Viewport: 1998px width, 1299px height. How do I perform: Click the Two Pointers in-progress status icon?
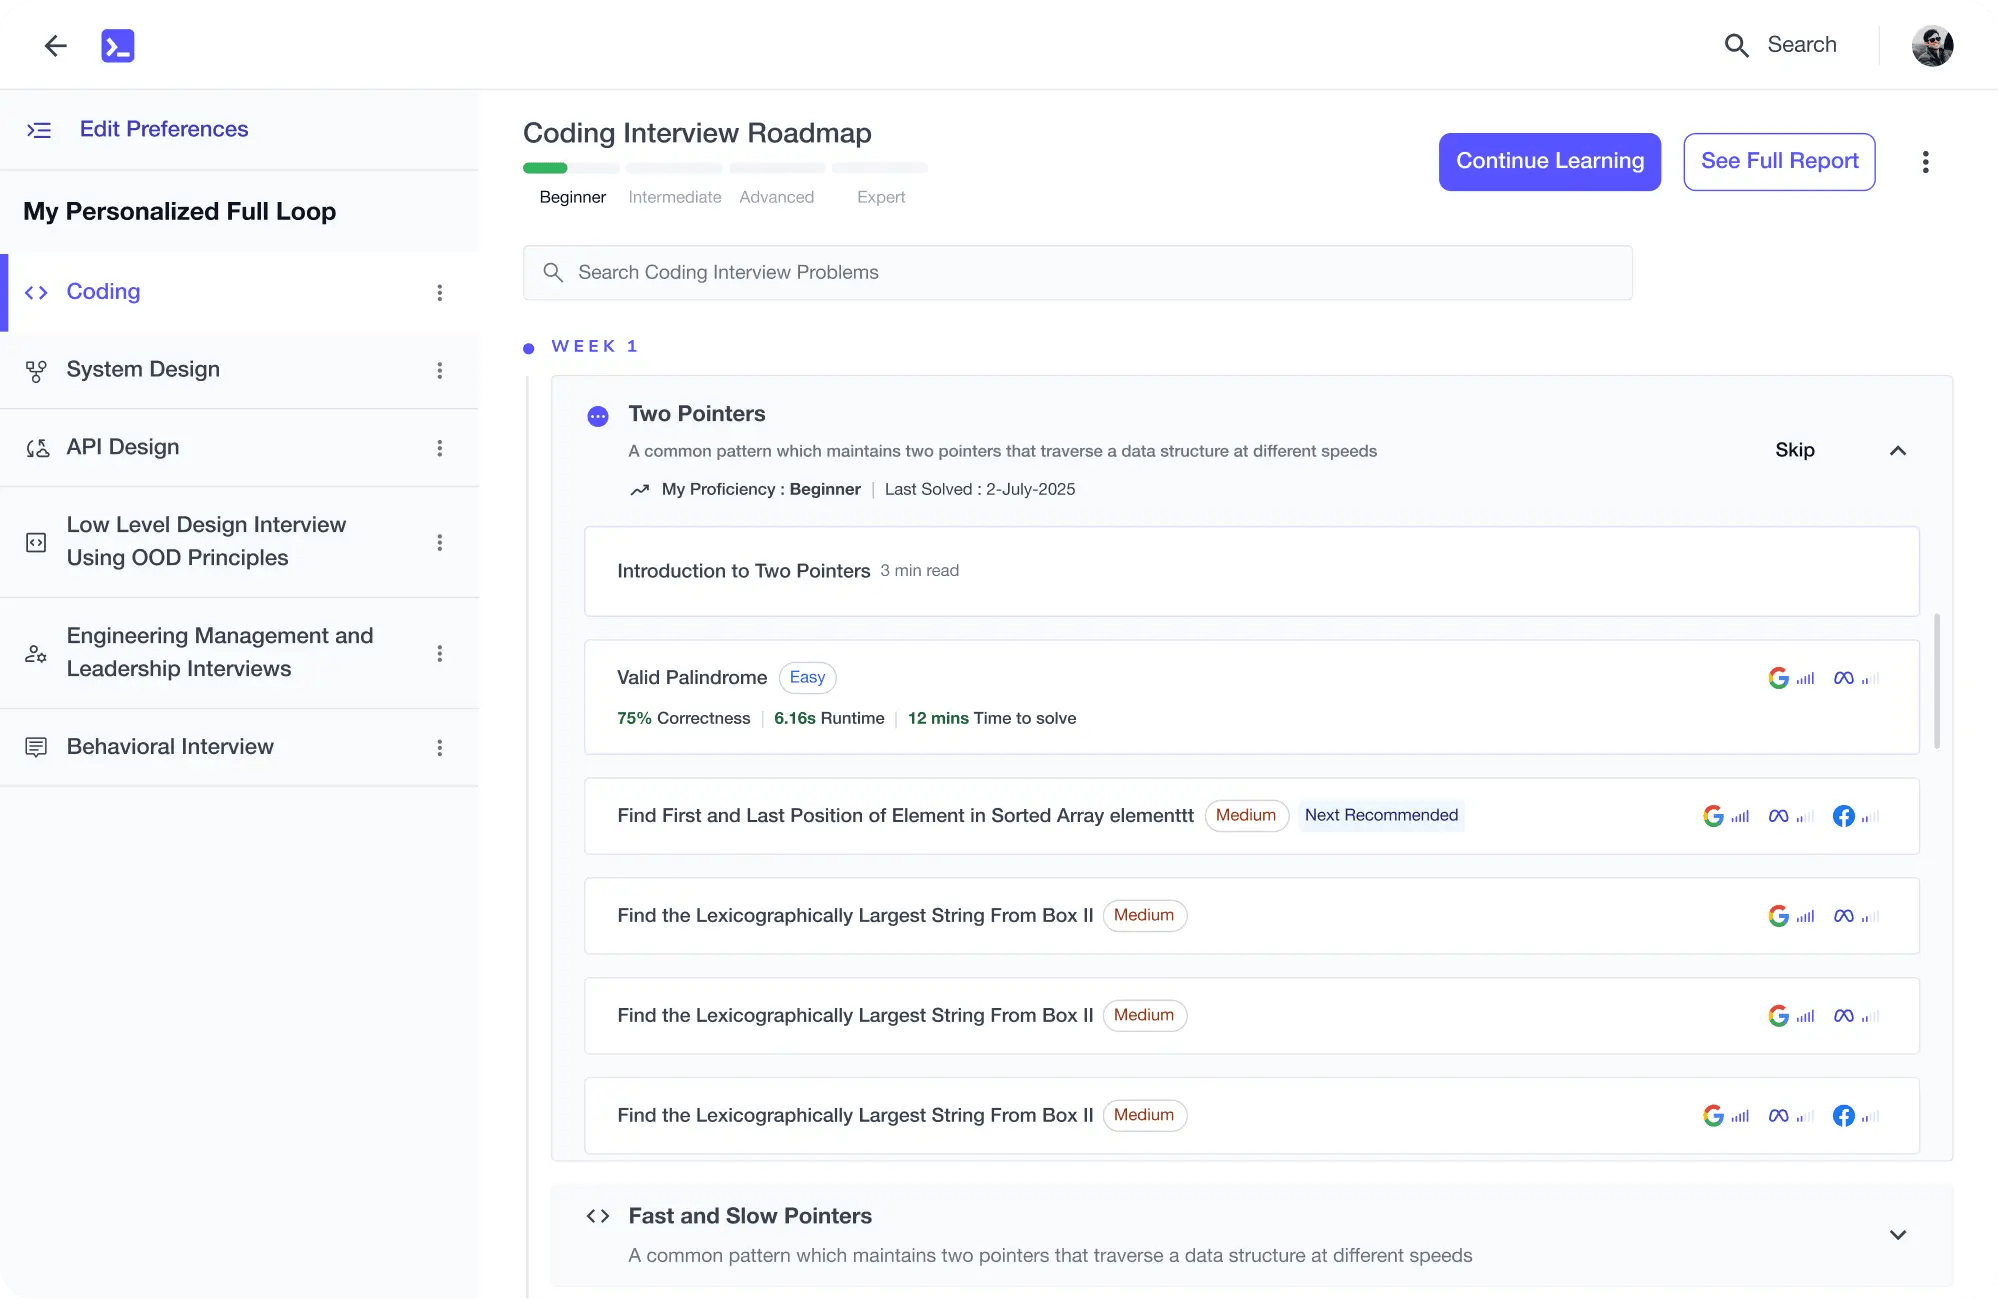coord(598,416)
